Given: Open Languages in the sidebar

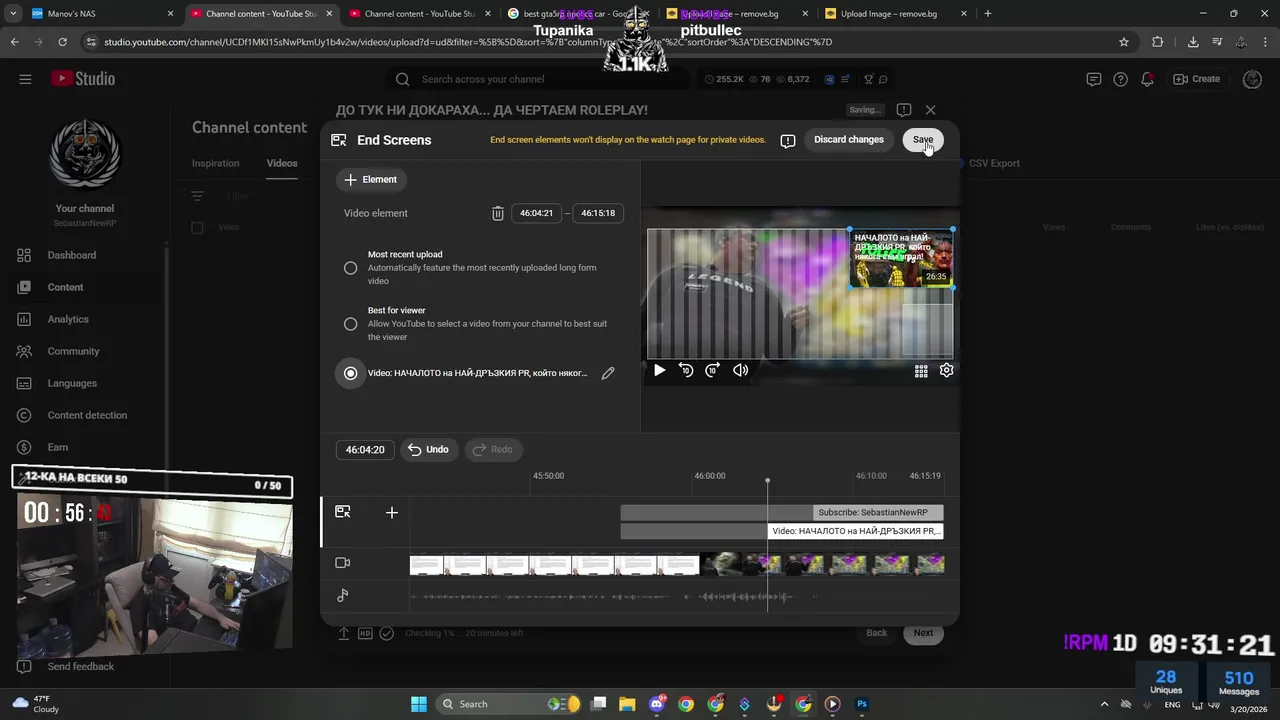Looking at the screenshot, I should click(x=84, y=383).
